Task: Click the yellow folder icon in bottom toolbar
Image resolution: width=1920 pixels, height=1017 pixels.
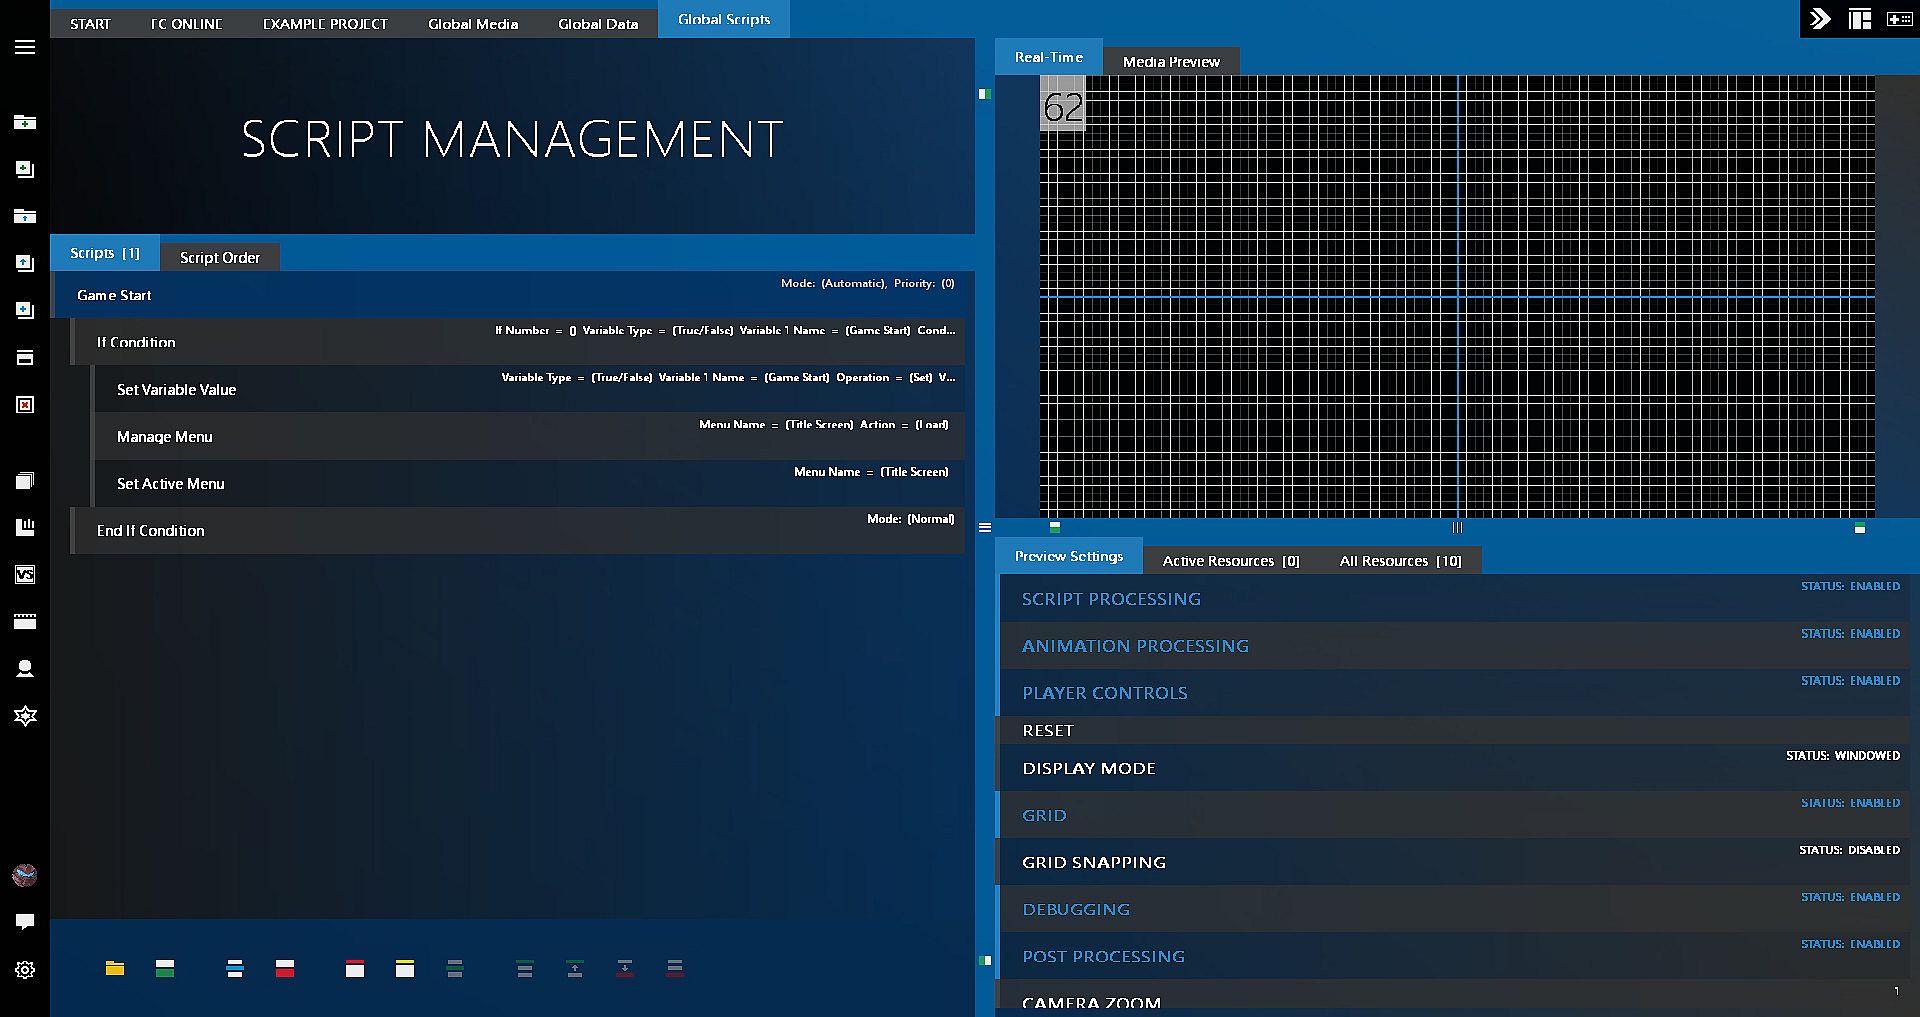Action: click(115, 968)
